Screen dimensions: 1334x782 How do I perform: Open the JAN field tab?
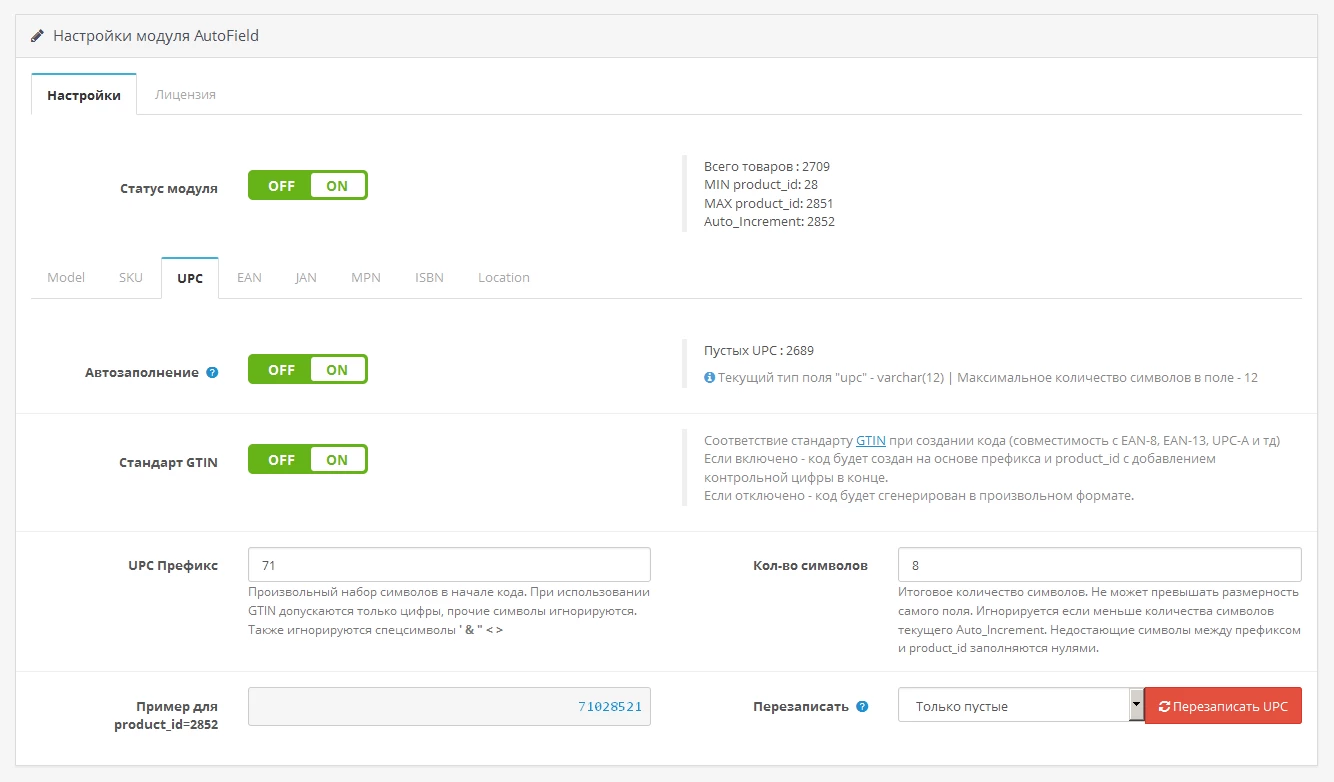tap(306, 277)
